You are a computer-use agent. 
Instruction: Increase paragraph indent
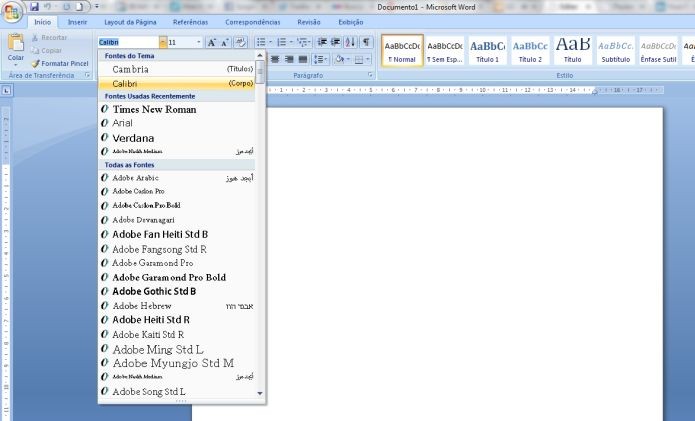pos(336,42)
